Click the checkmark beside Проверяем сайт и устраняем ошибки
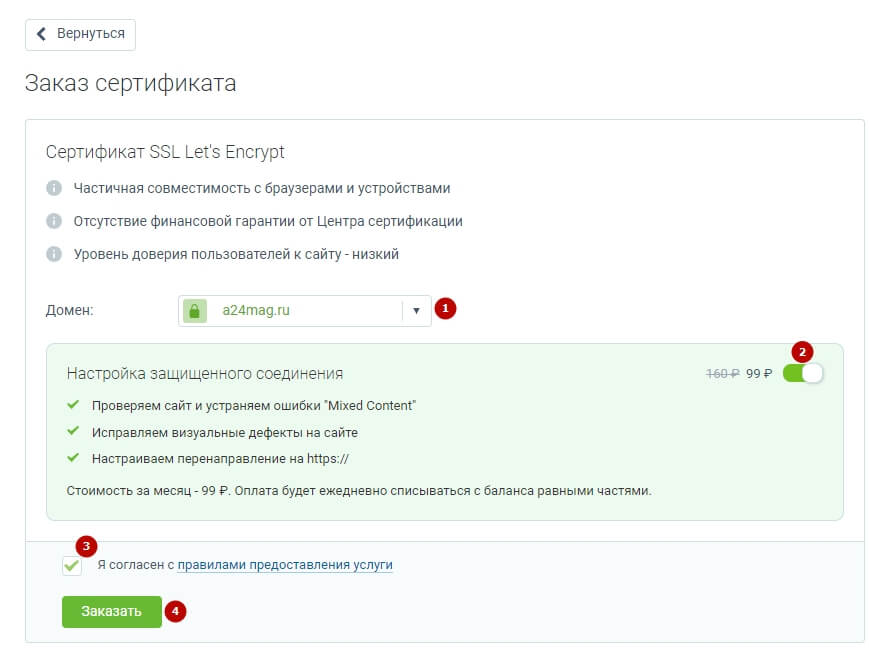The image size is (869, 653). [x=73, y=405]
